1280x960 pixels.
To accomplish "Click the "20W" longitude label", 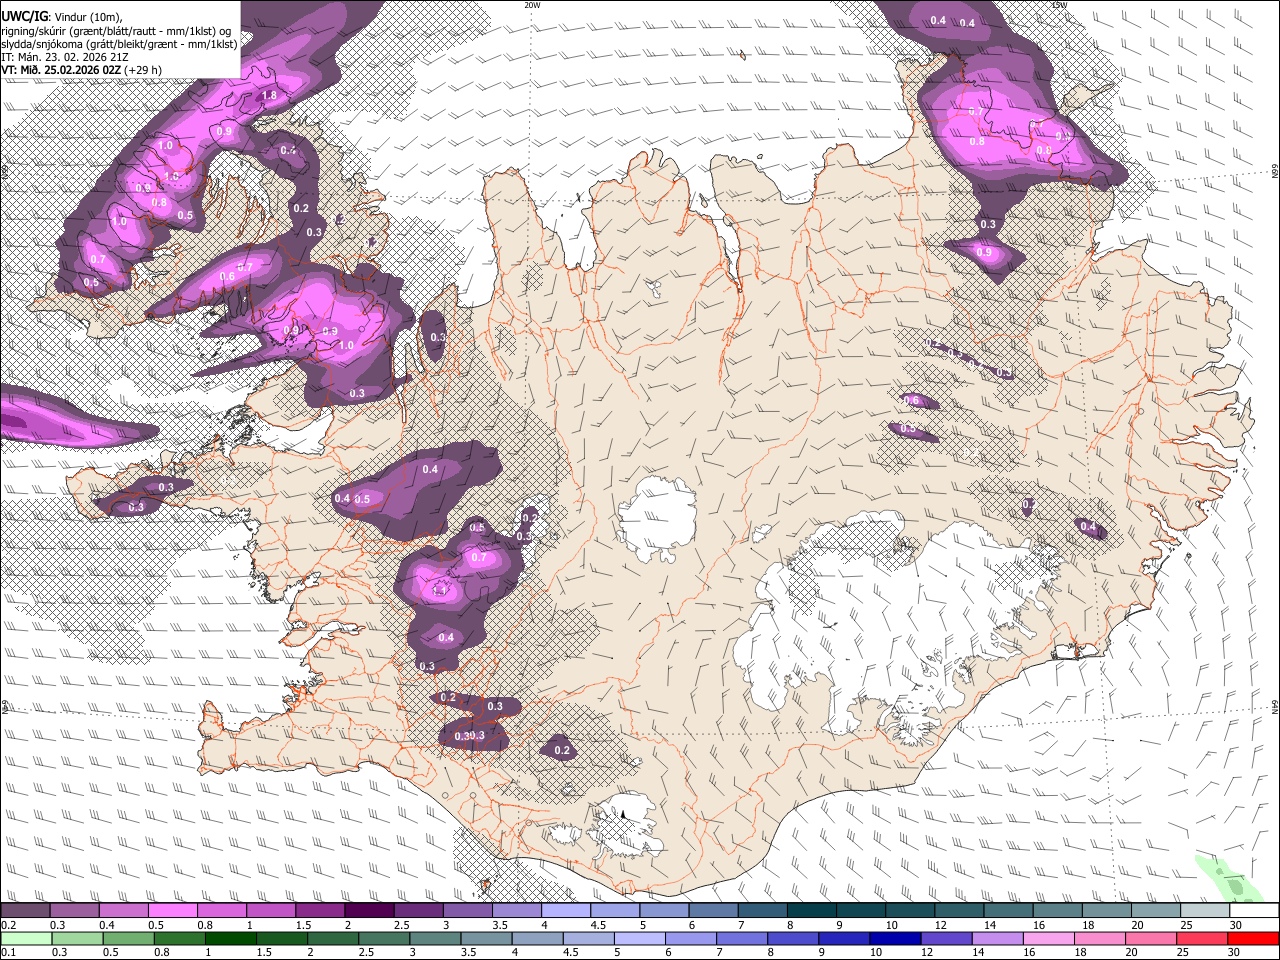I will coord(532,5).
